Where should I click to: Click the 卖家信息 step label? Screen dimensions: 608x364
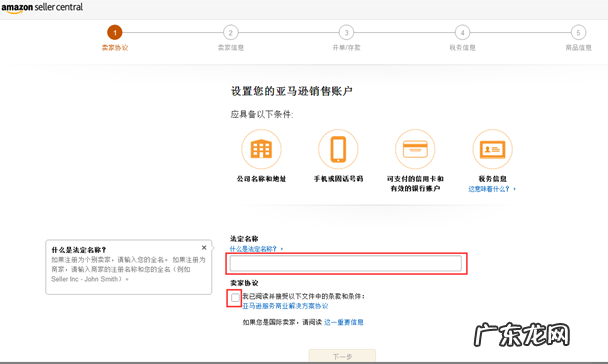coord(231,48)
